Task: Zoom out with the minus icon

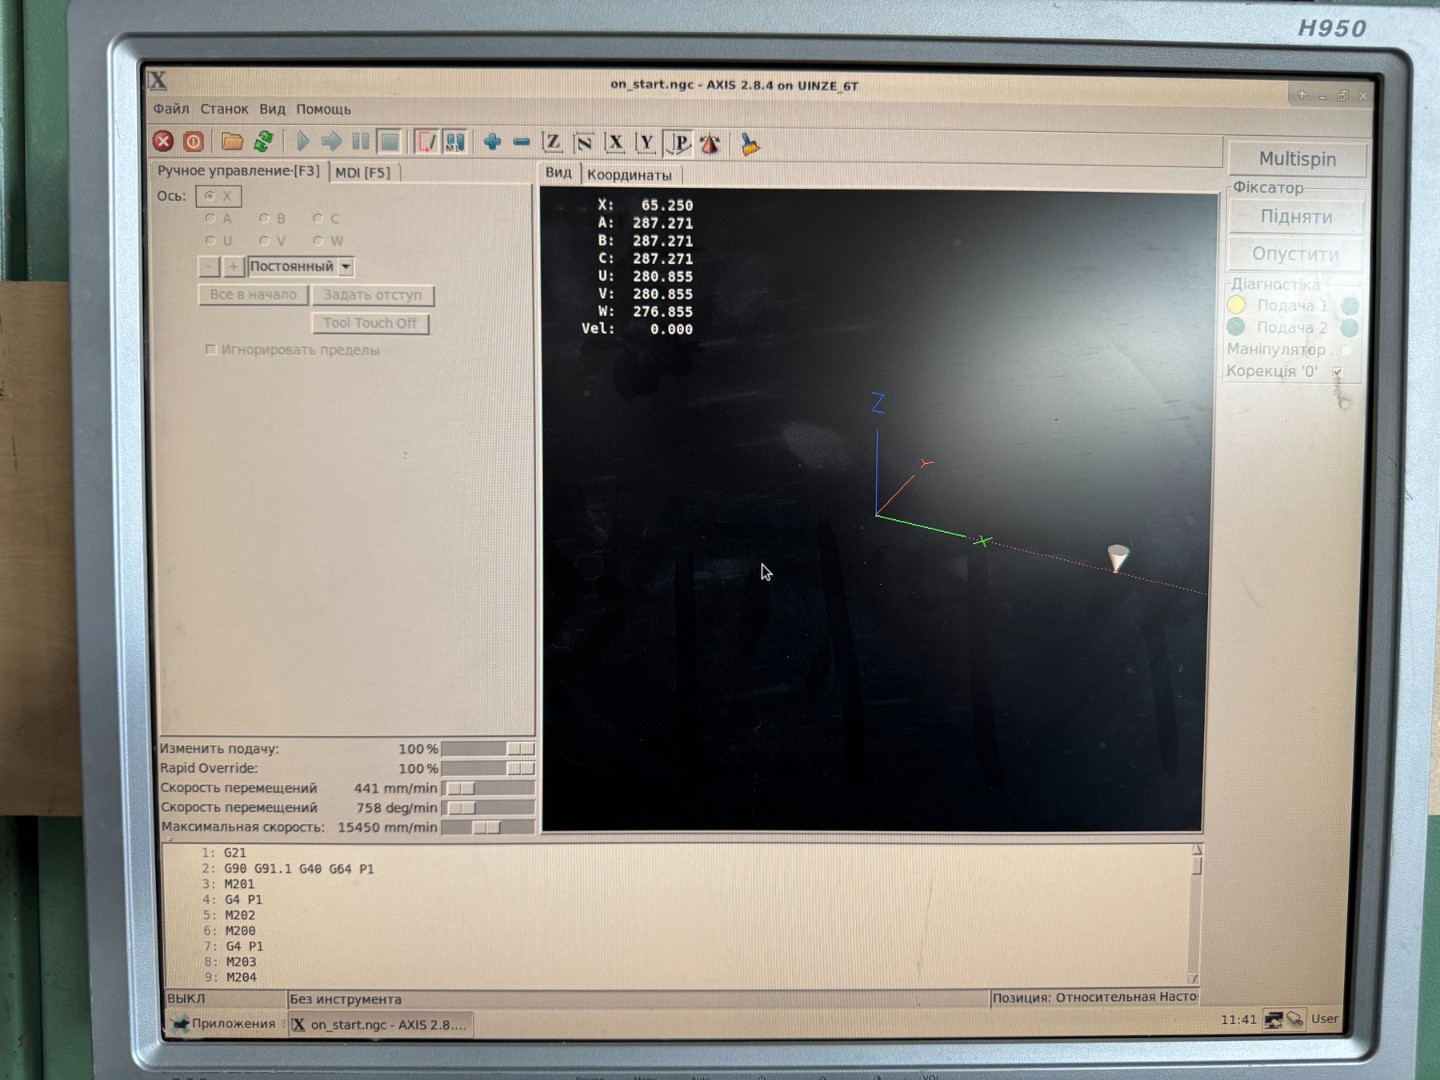Action: tap(522, 142)
